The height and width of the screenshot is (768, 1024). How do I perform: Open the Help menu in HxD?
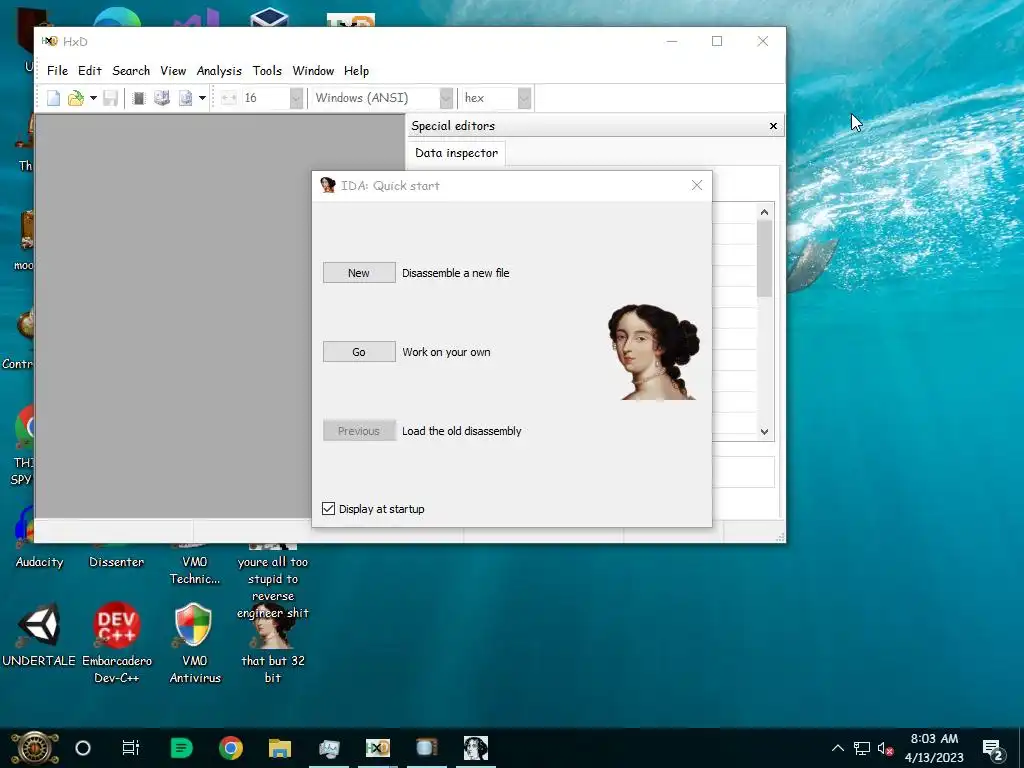(x=357, y=71)
